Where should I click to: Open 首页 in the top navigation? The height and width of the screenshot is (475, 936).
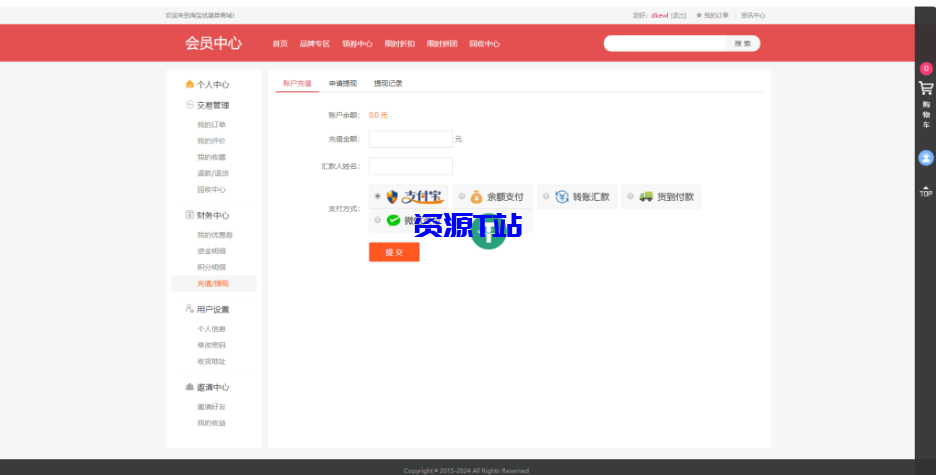(x=280, y=44)
